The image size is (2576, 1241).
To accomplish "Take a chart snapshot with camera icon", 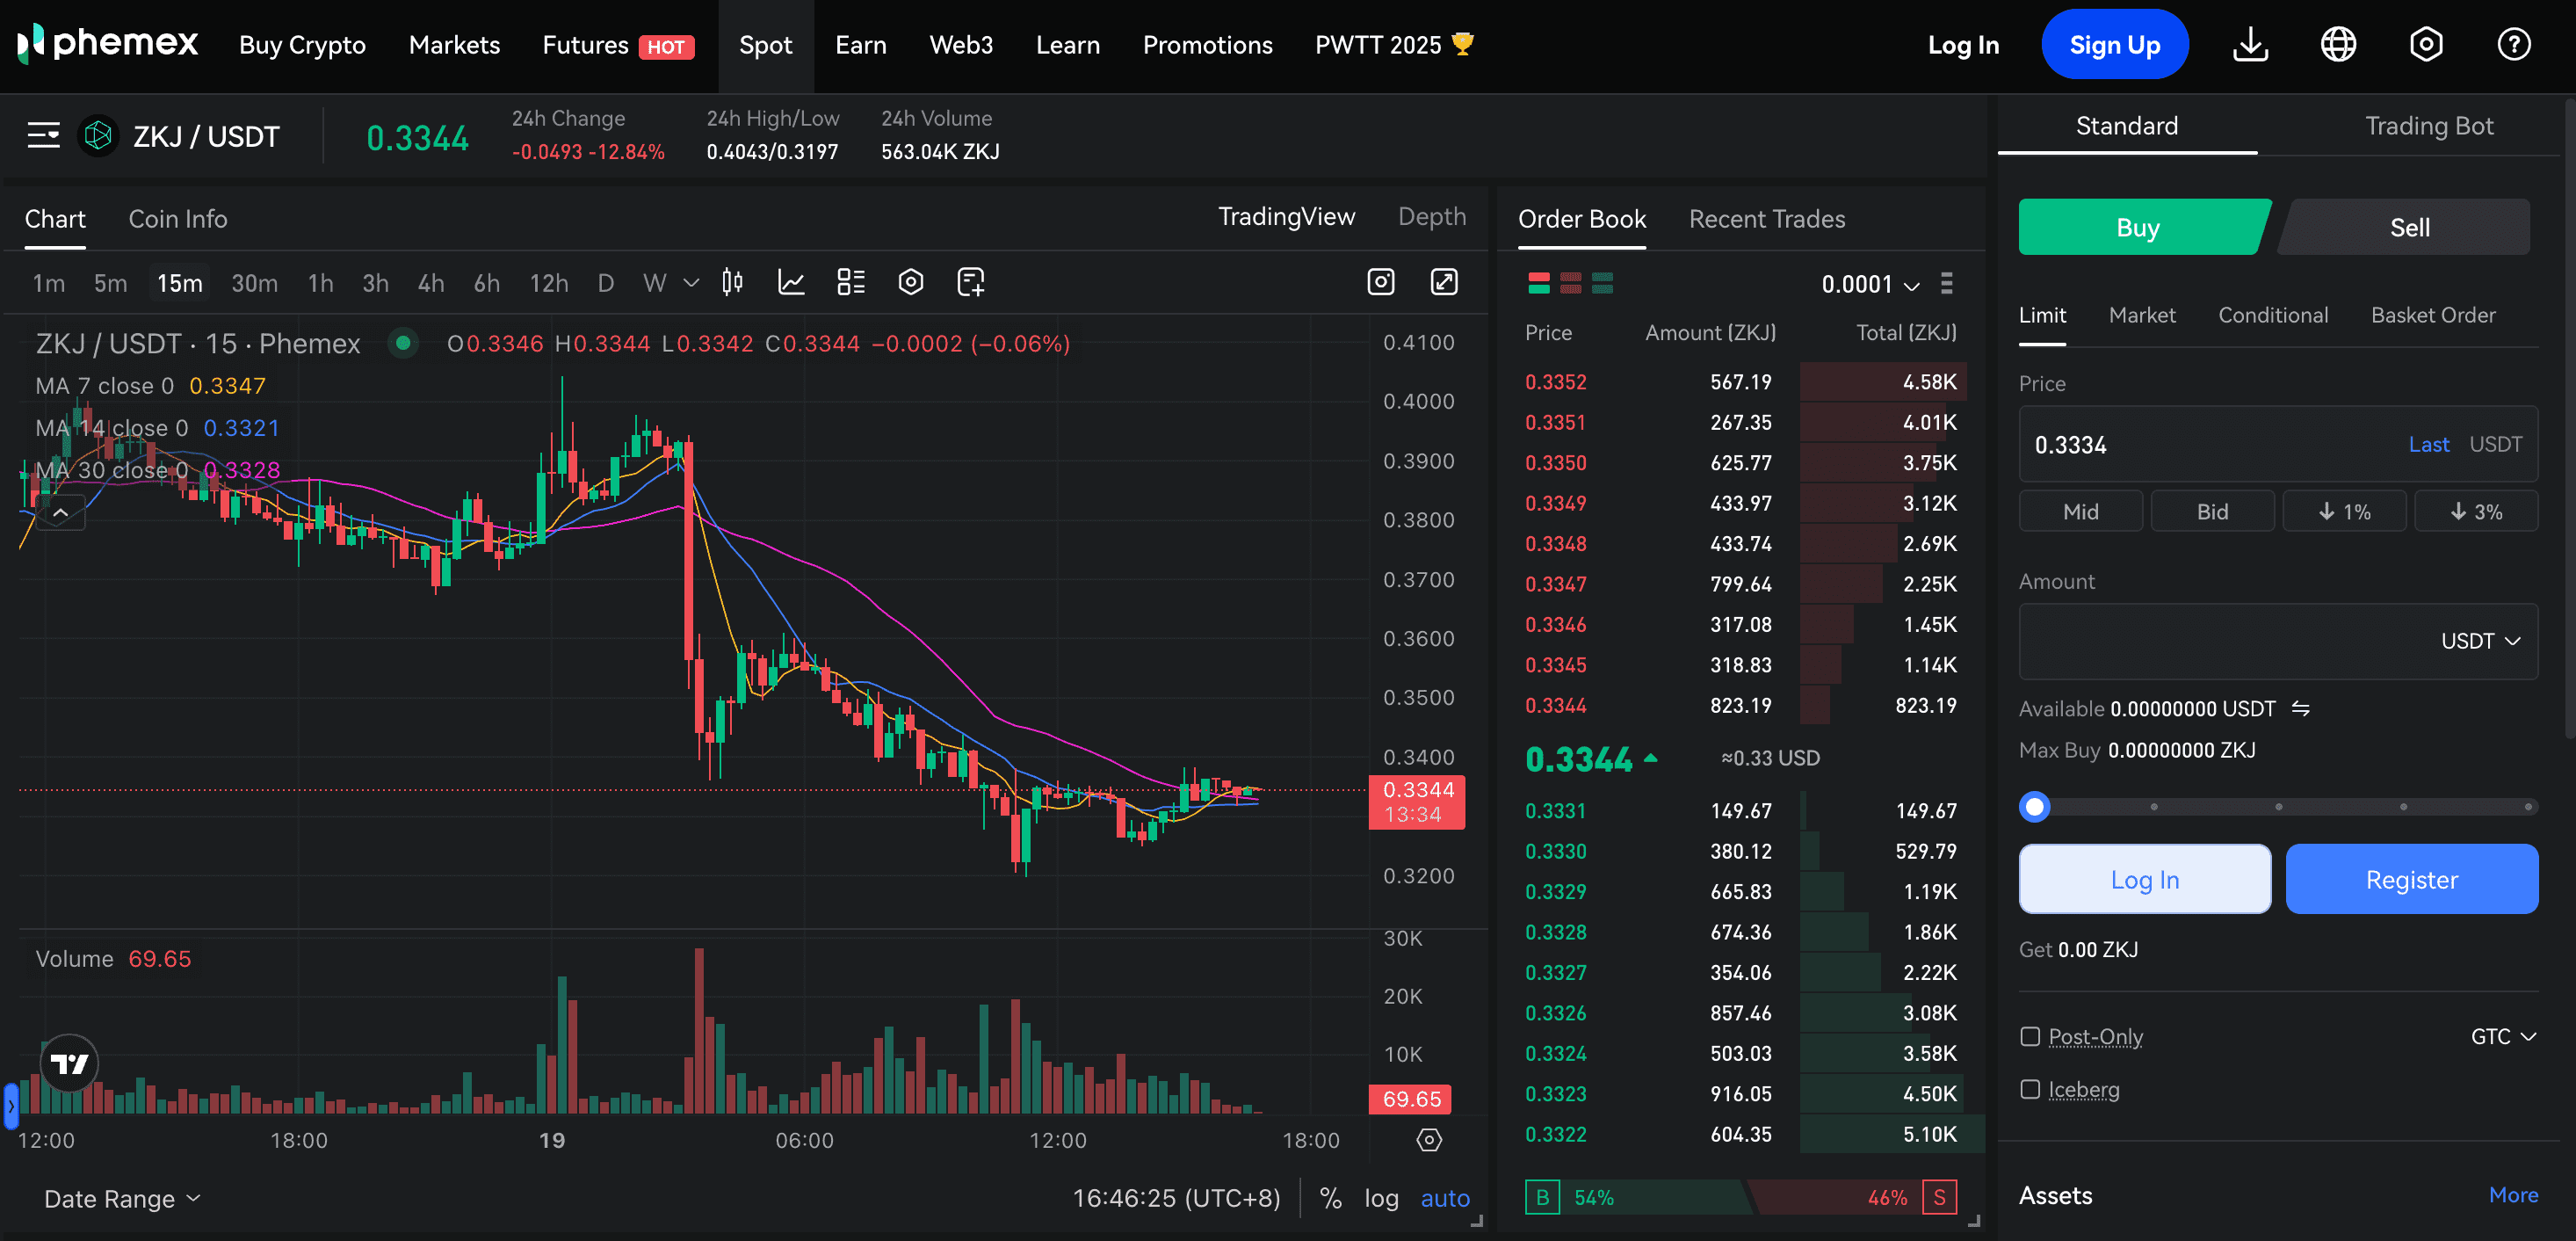I will coord(1381,282).
